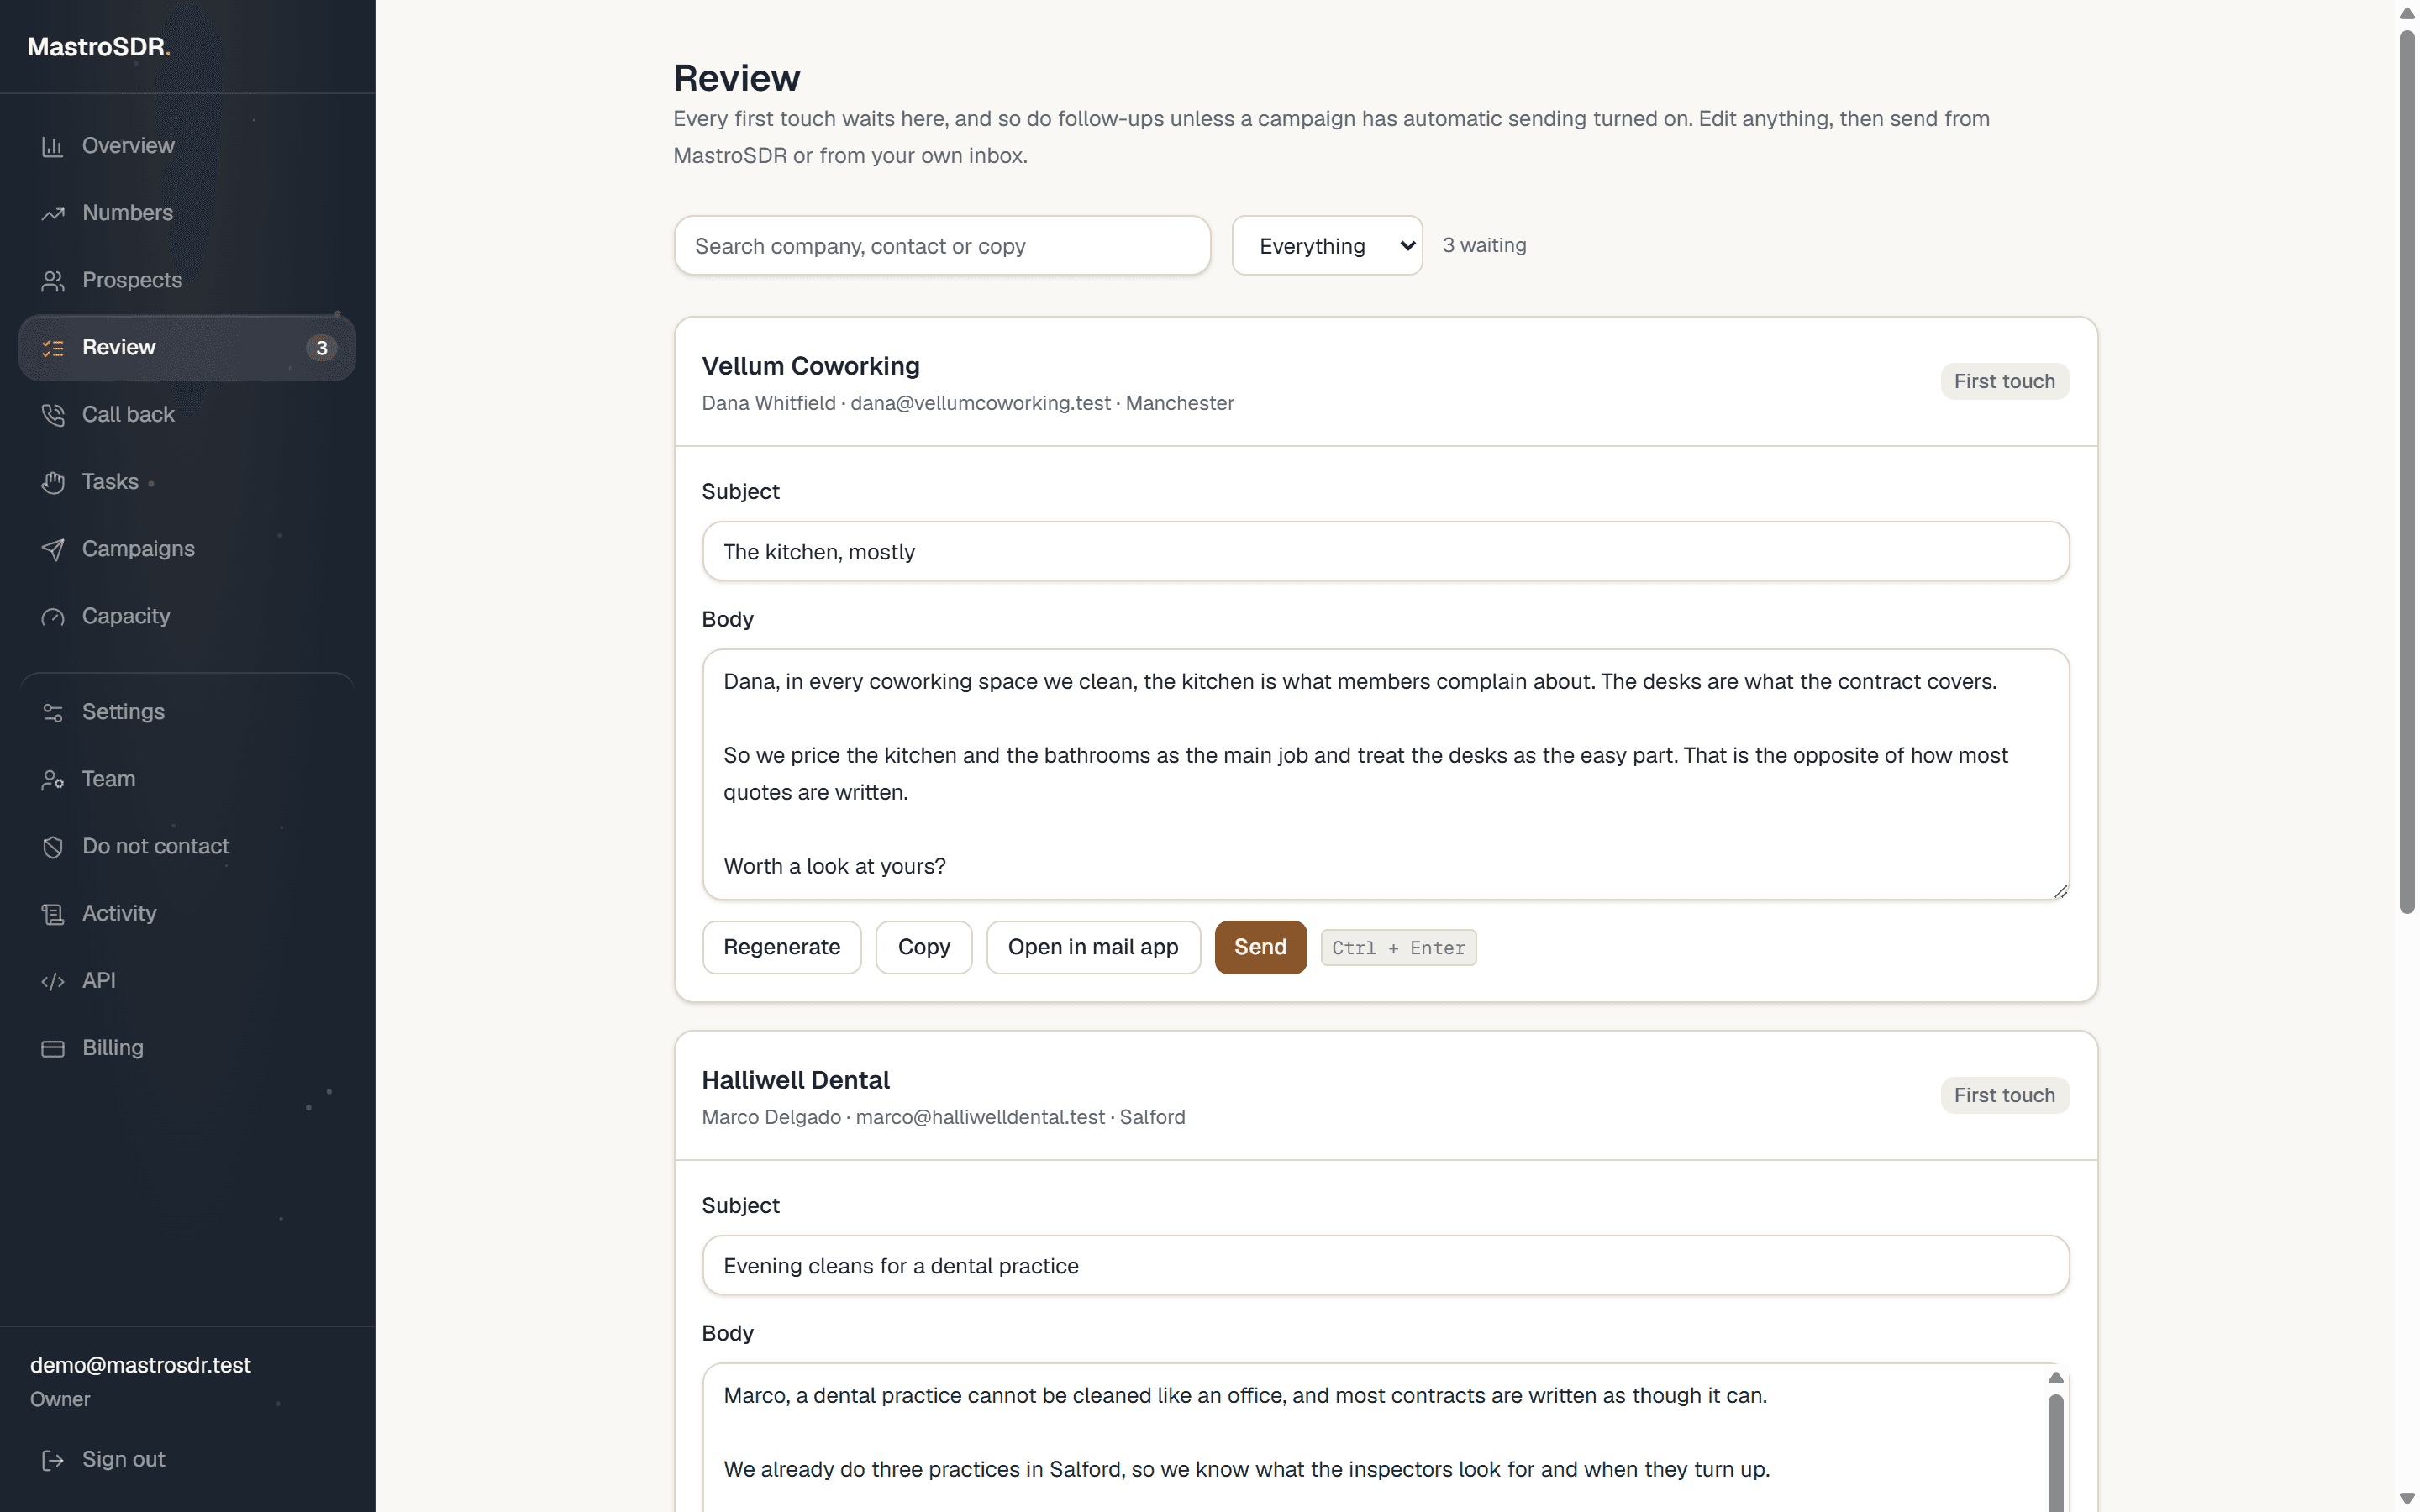Click the Search company, contact or copy field
This screenshot has height=1512, width=2420.
tap(942, 245)
